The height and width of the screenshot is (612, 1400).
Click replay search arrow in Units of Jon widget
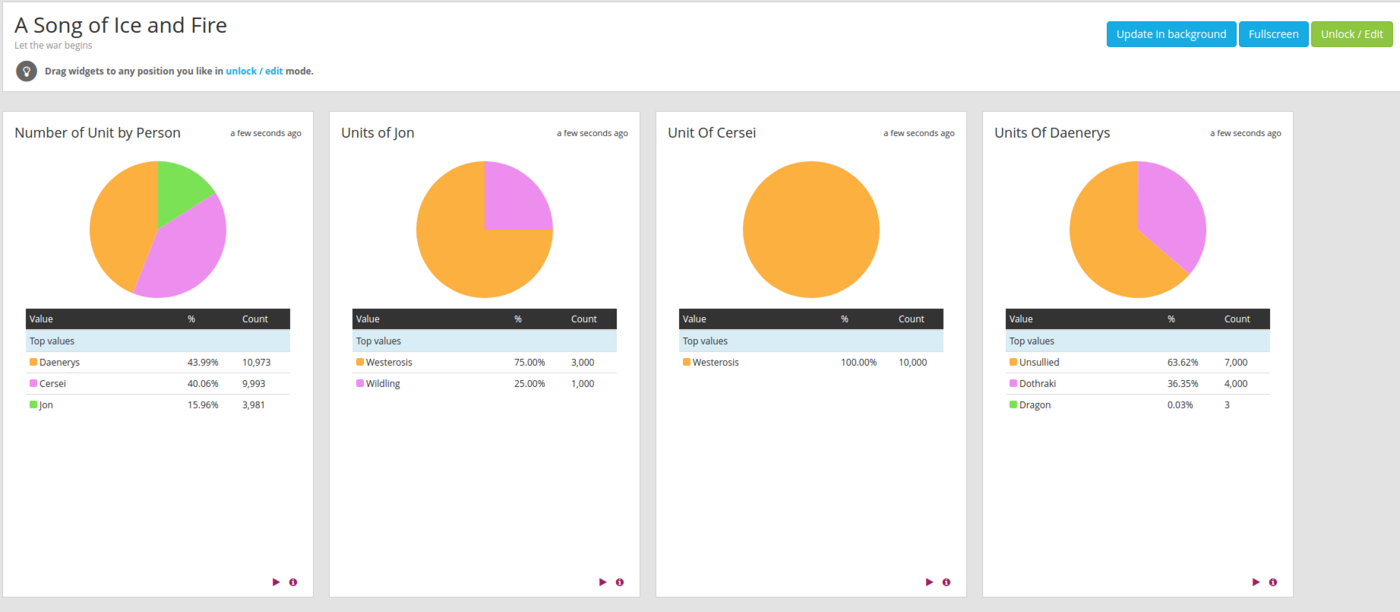(603, 582)
